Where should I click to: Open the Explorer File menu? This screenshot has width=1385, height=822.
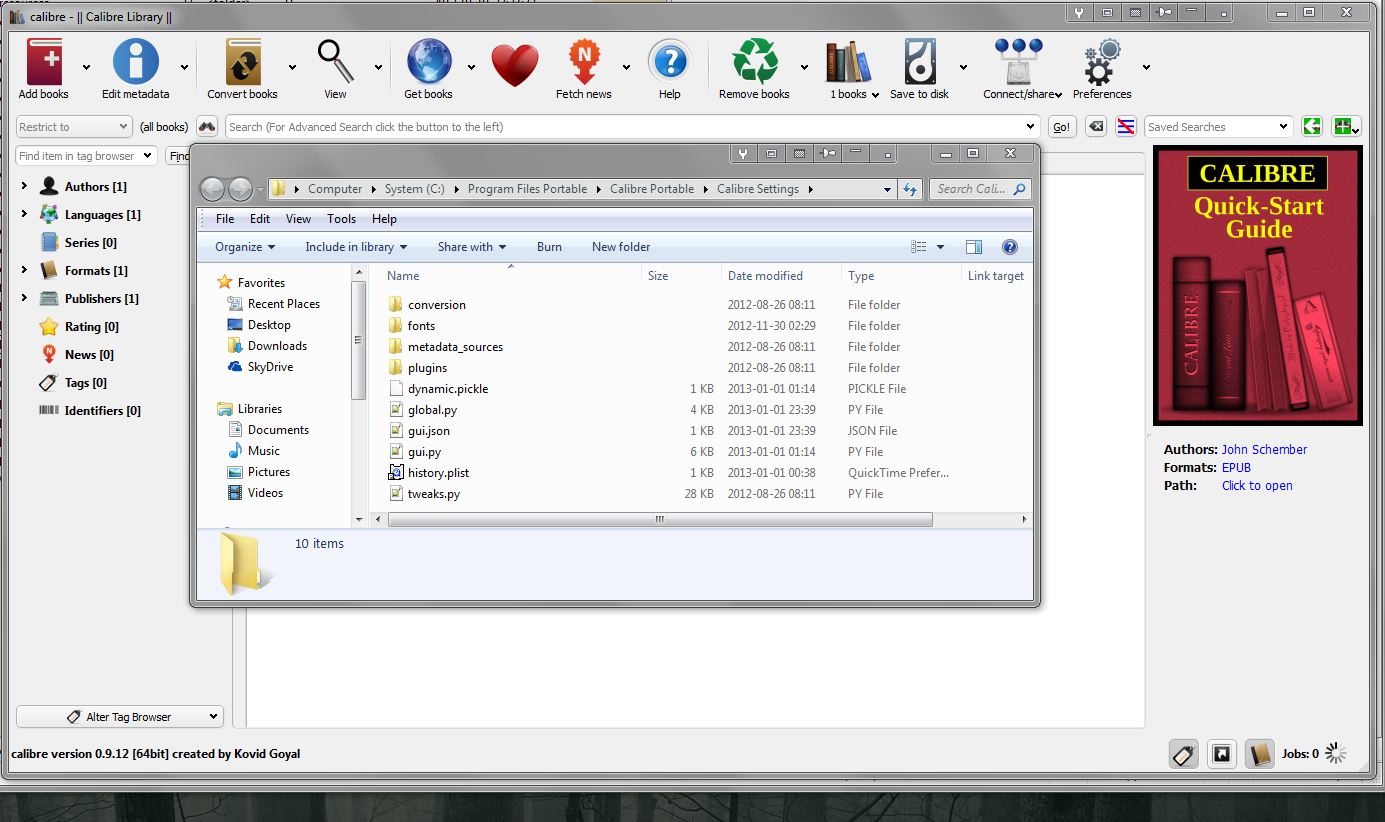pyautogui.click(x=225, y=219)
